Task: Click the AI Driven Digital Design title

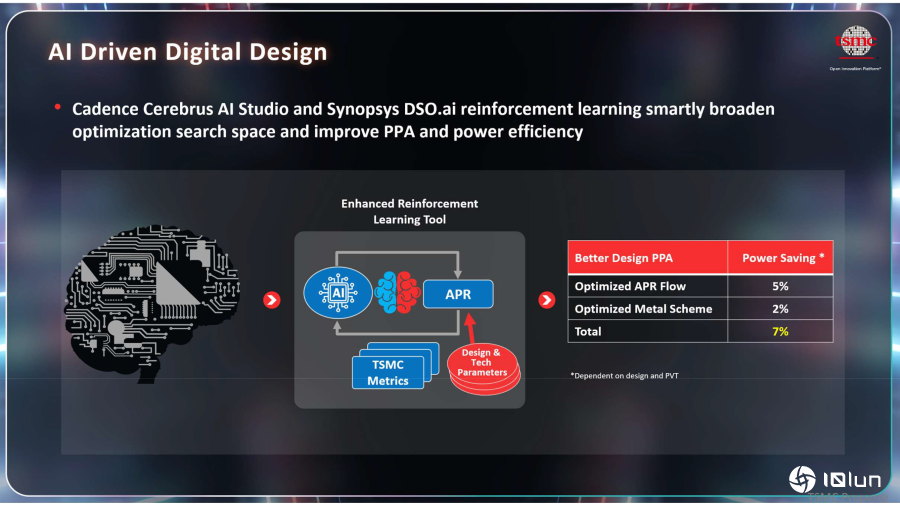Action: (x=187, y=52)
